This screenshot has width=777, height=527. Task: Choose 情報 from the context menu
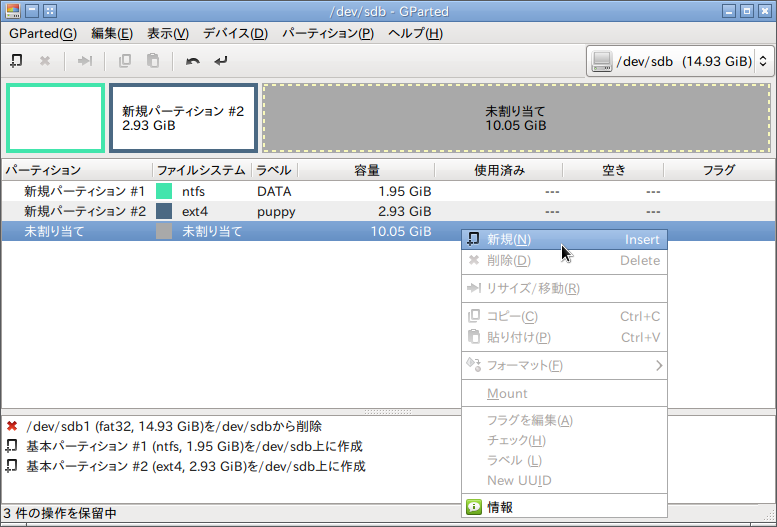tap(564, 507)
